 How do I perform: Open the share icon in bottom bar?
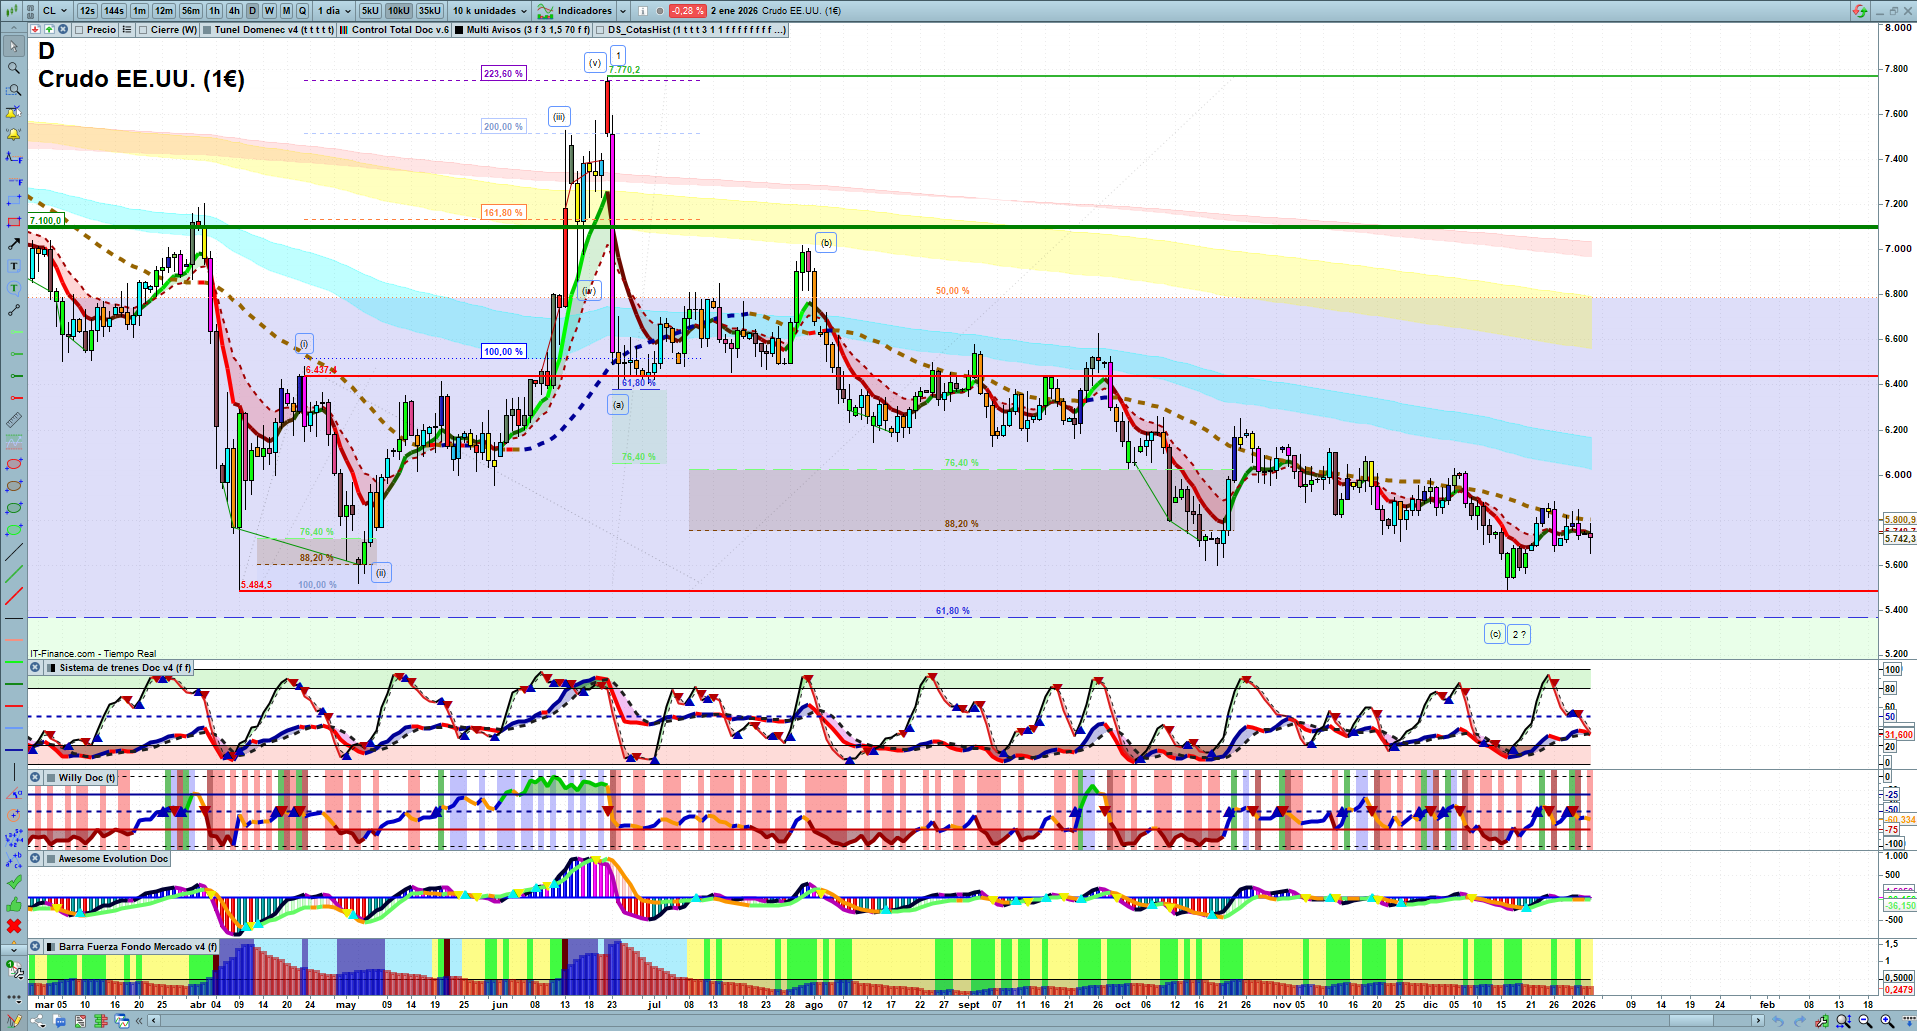point(38,1021)
